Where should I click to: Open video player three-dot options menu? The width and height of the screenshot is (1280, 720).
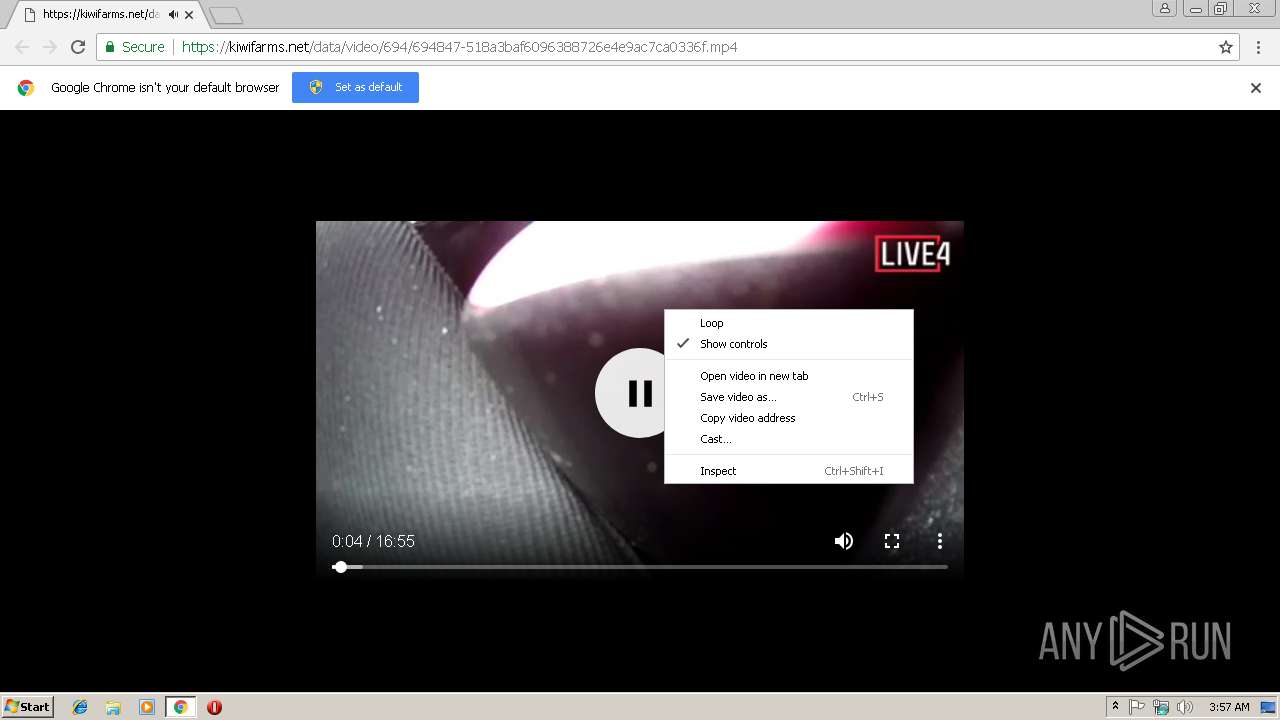[940, 541]
